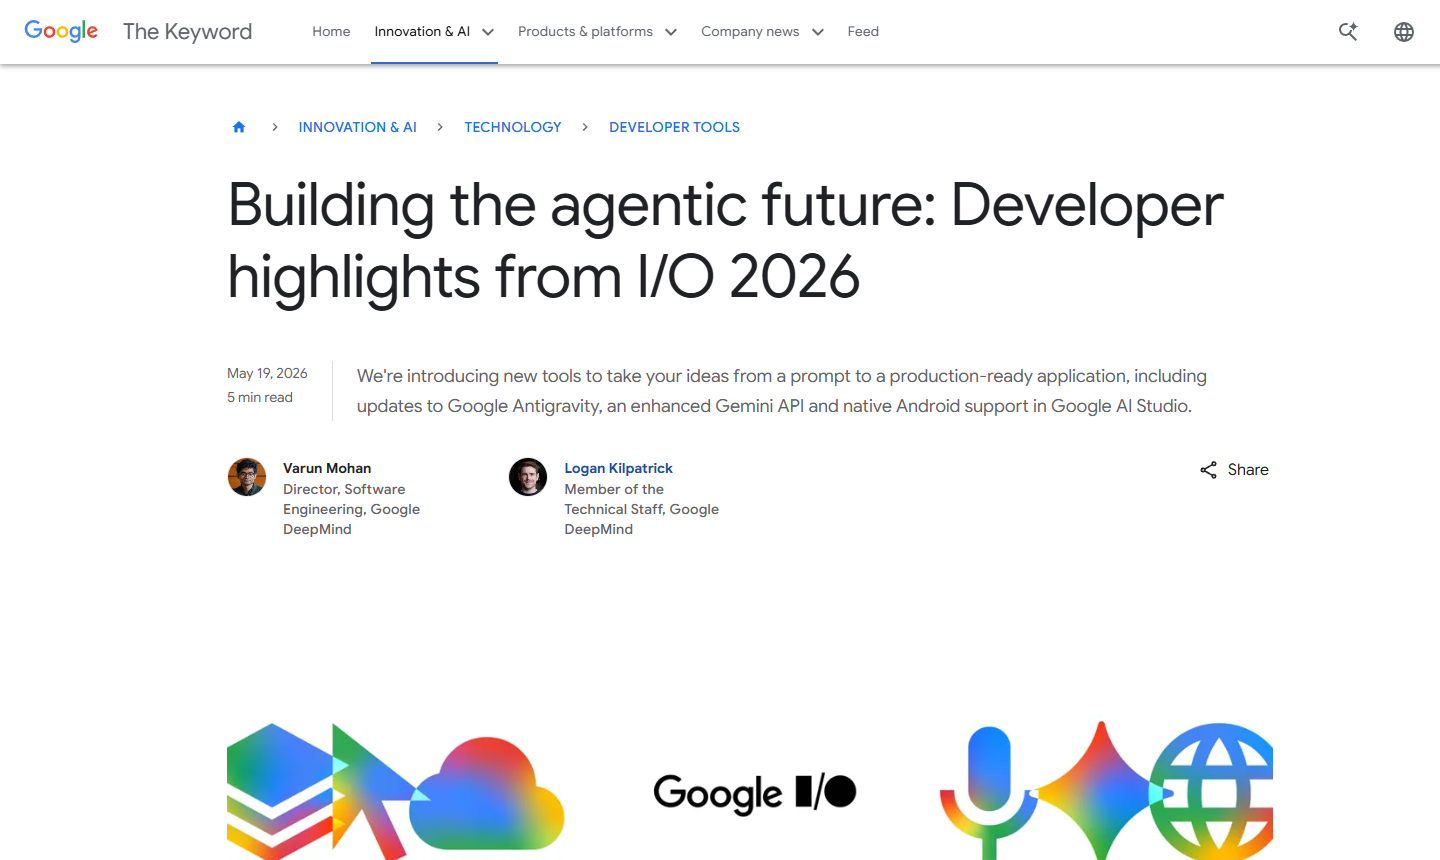
Task: Click Member of the Technical Staff text
Action: click(642, 509)
